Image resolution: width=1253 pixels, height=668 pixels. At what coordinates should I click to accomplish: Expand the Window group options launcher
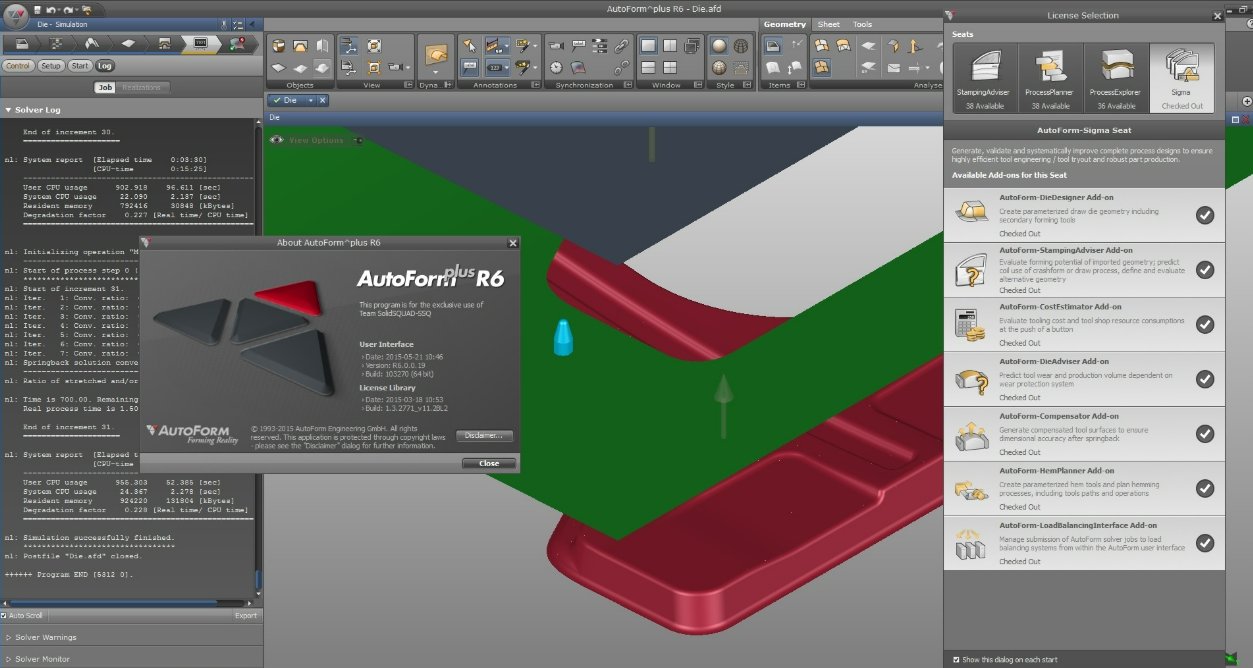click(698, 86)
